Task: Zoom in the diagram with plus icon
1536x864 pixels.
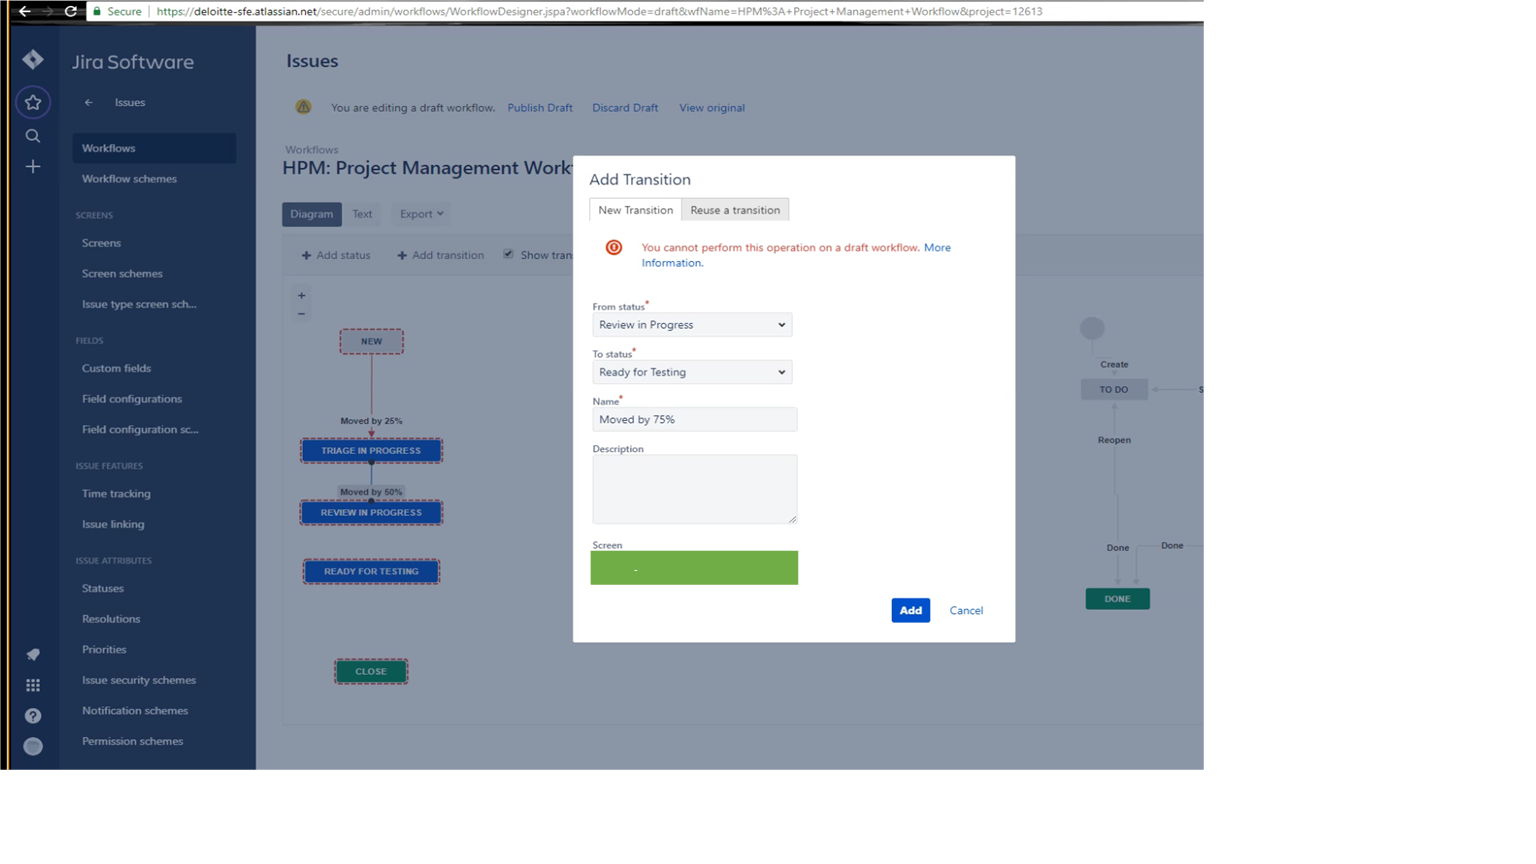Action: click(301, 296)
